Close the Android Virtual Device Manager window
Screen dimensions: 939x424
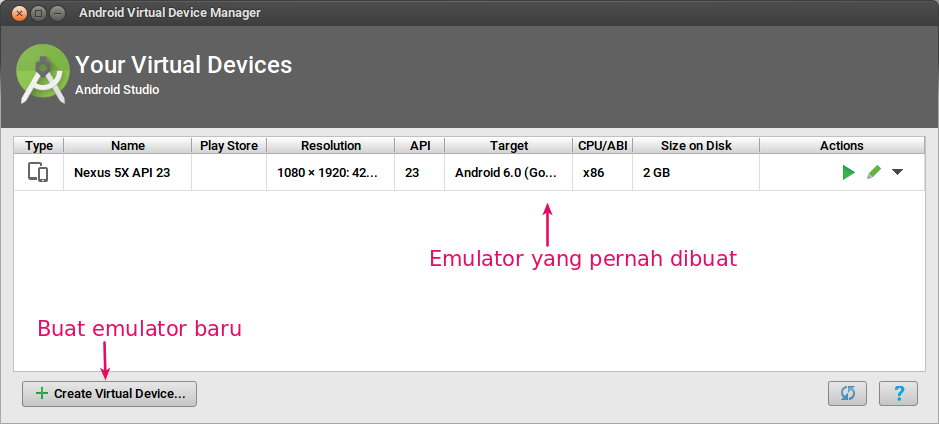tap(19, 13)
